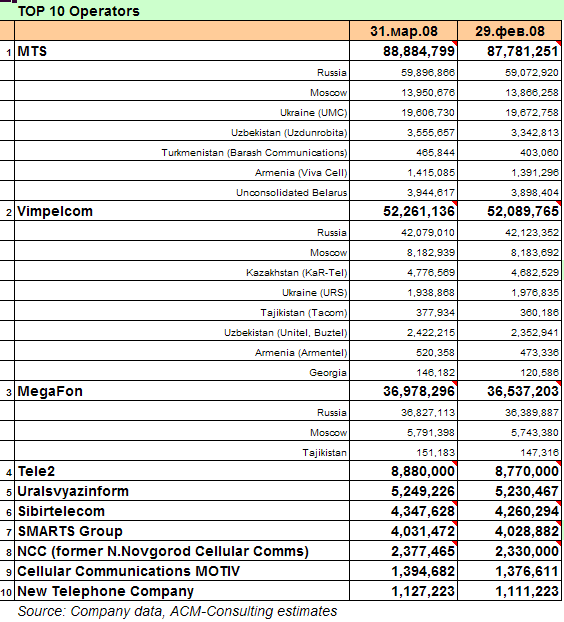Select NCC (former N.Novgorod Cellular Comms) cell
564x622 pixels.
coord(182,551)
